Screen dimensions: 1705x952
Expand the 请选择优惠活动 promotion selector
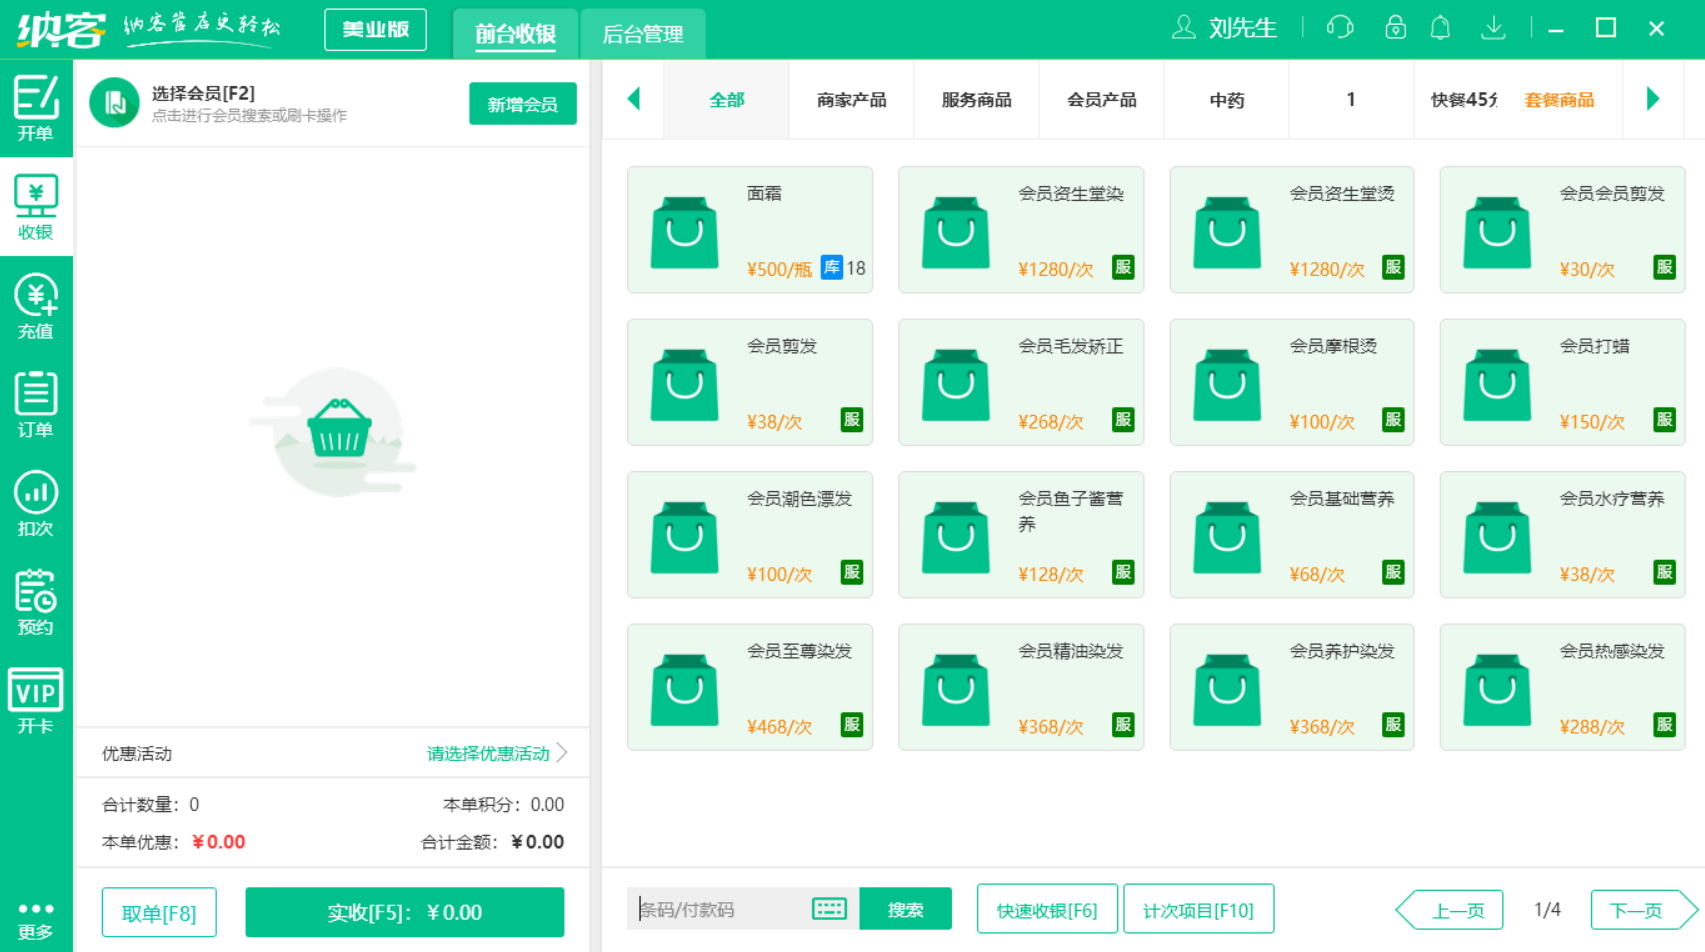(x=489, y=754)
